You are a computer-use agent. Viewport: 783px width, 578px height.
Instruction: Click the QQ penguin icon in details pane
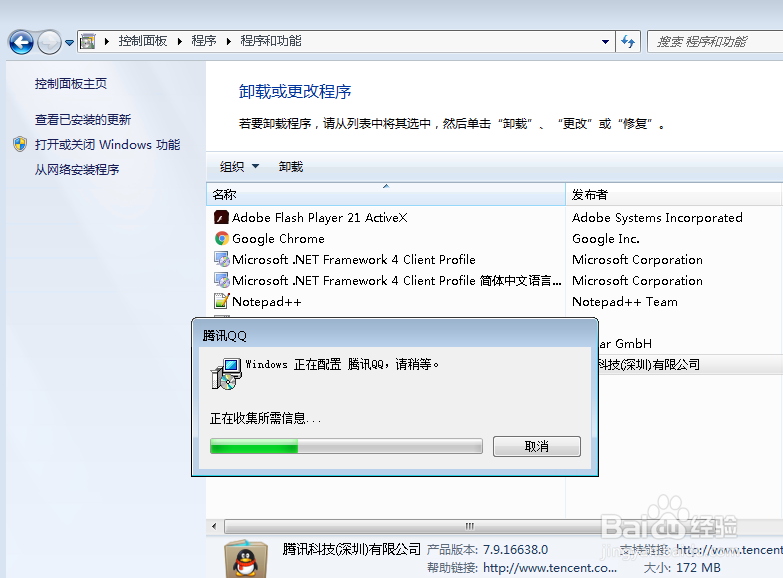pyautogui.click(x=246, y=560)
